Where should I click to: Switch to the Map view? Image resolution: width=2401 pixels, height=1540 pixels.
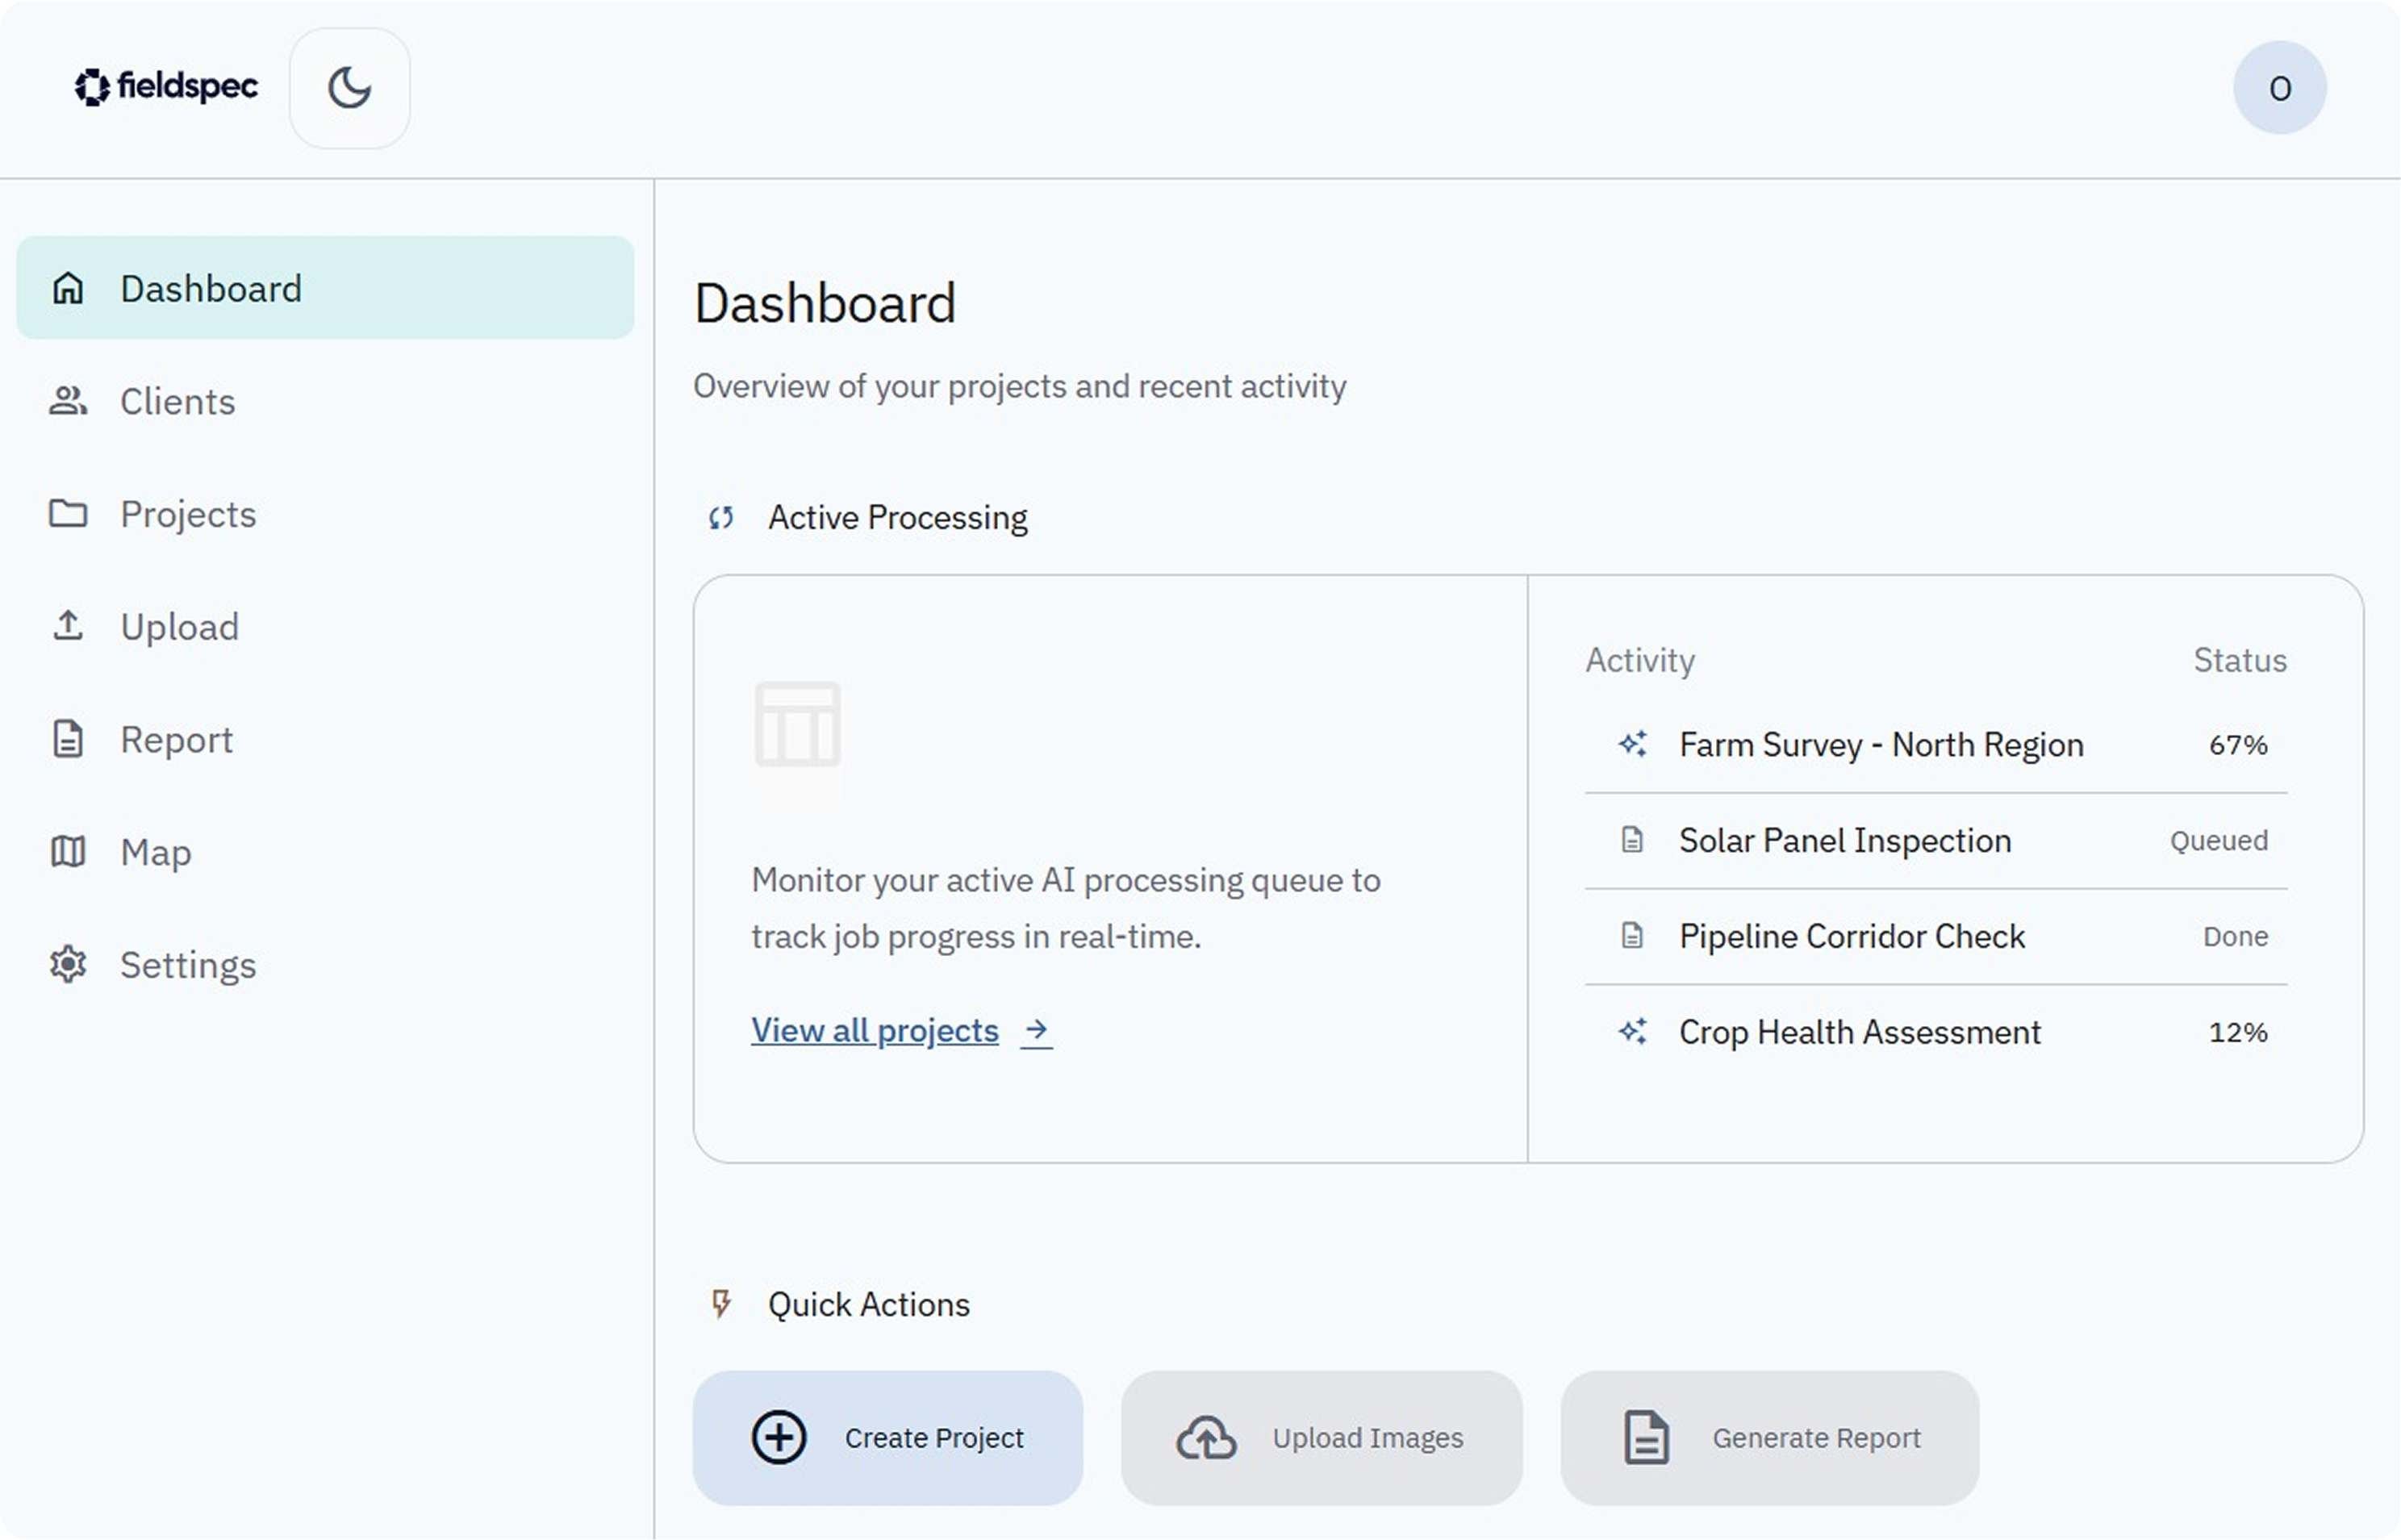325,852
